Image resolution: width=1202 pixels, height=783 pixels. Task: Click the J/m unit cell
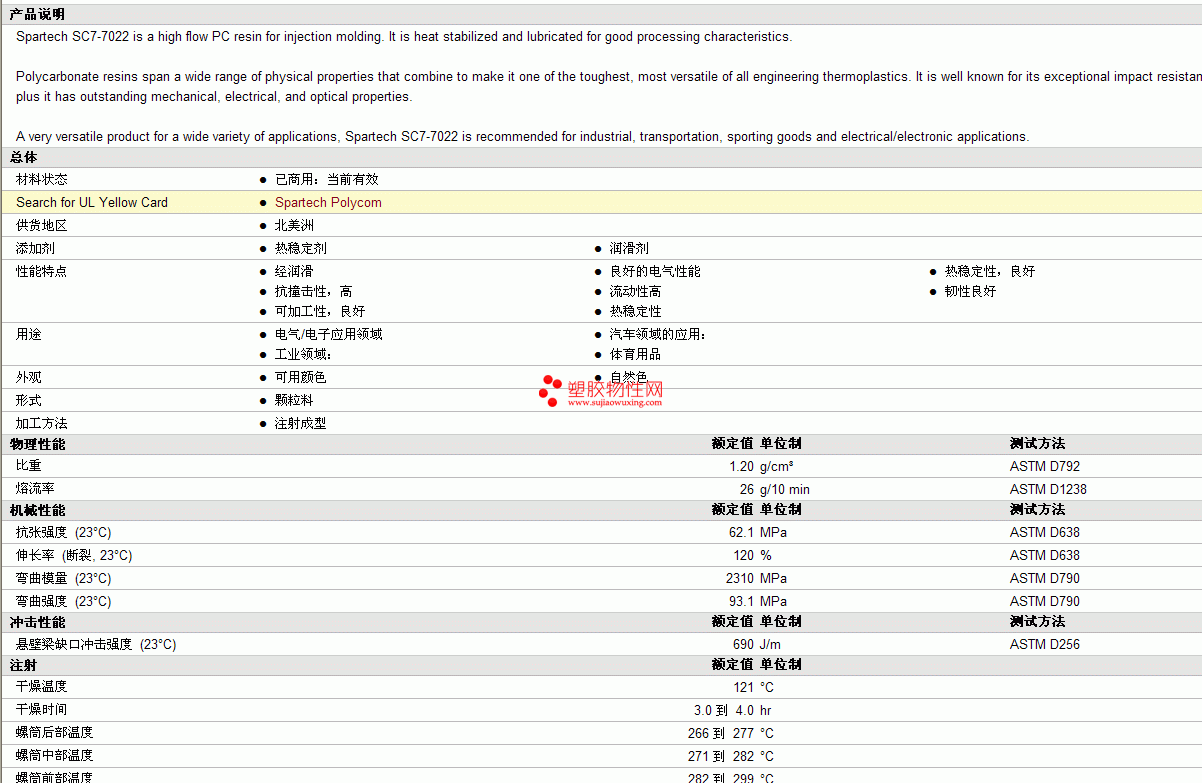(770, 644)
